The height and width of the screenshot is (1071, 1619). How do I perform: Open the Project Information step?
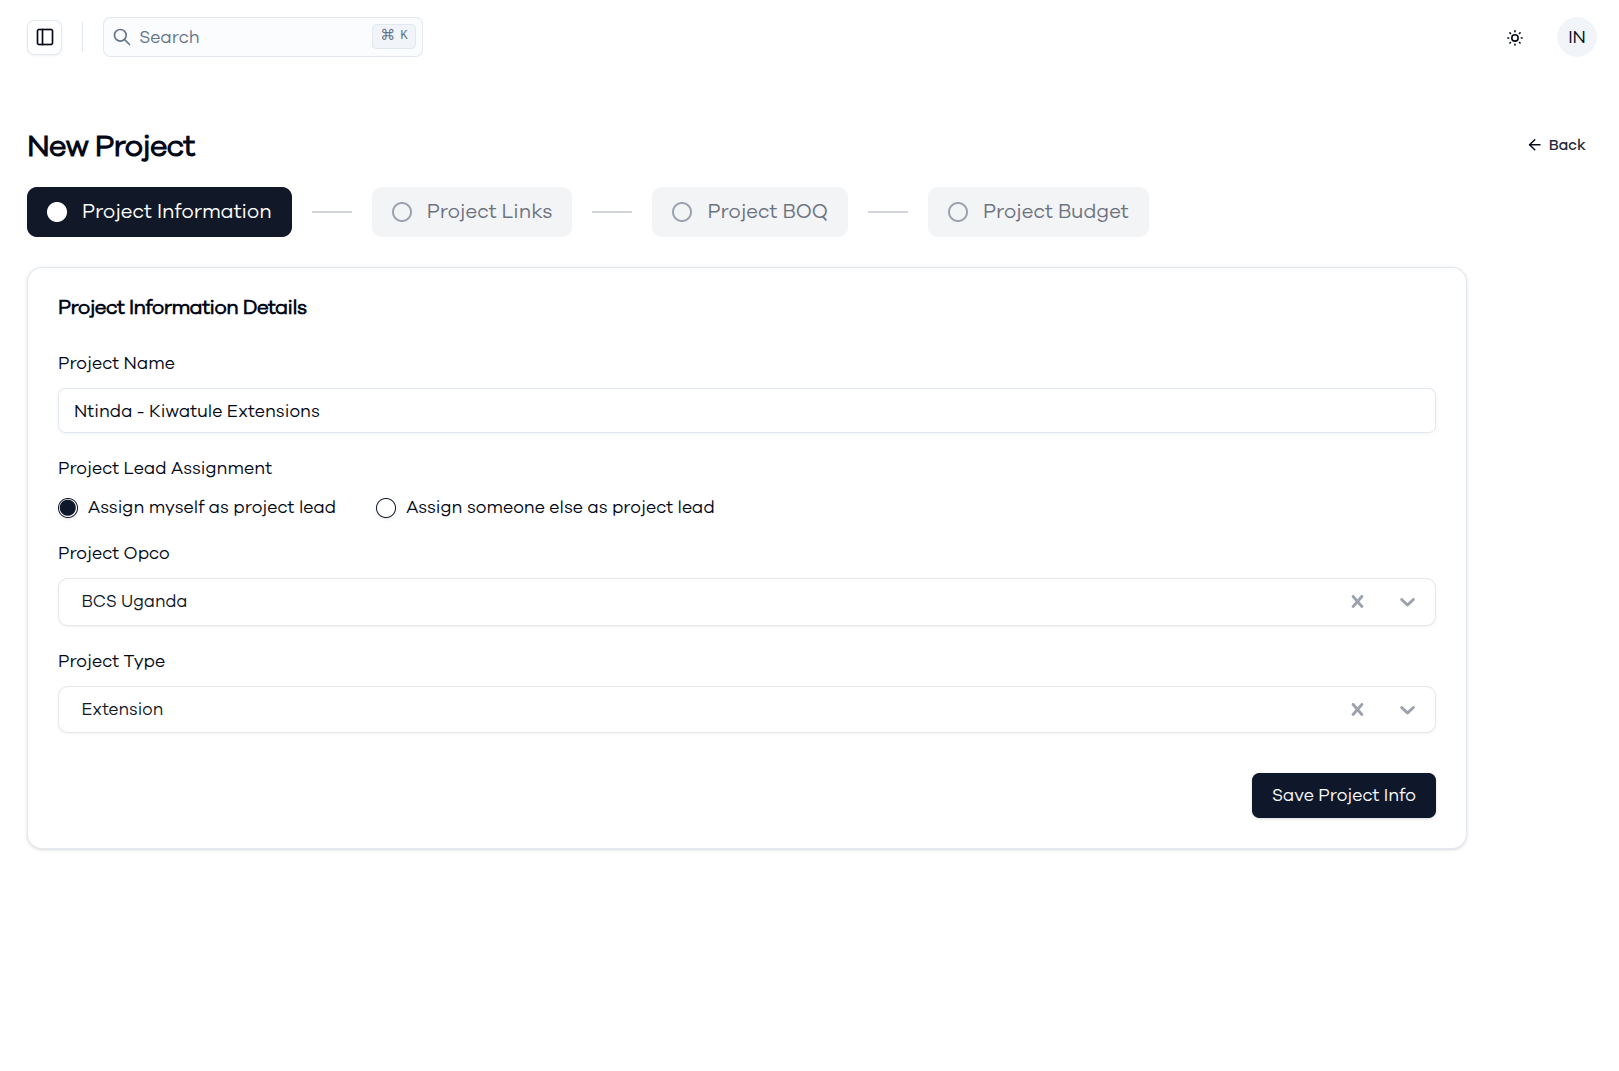pos(159,212)
